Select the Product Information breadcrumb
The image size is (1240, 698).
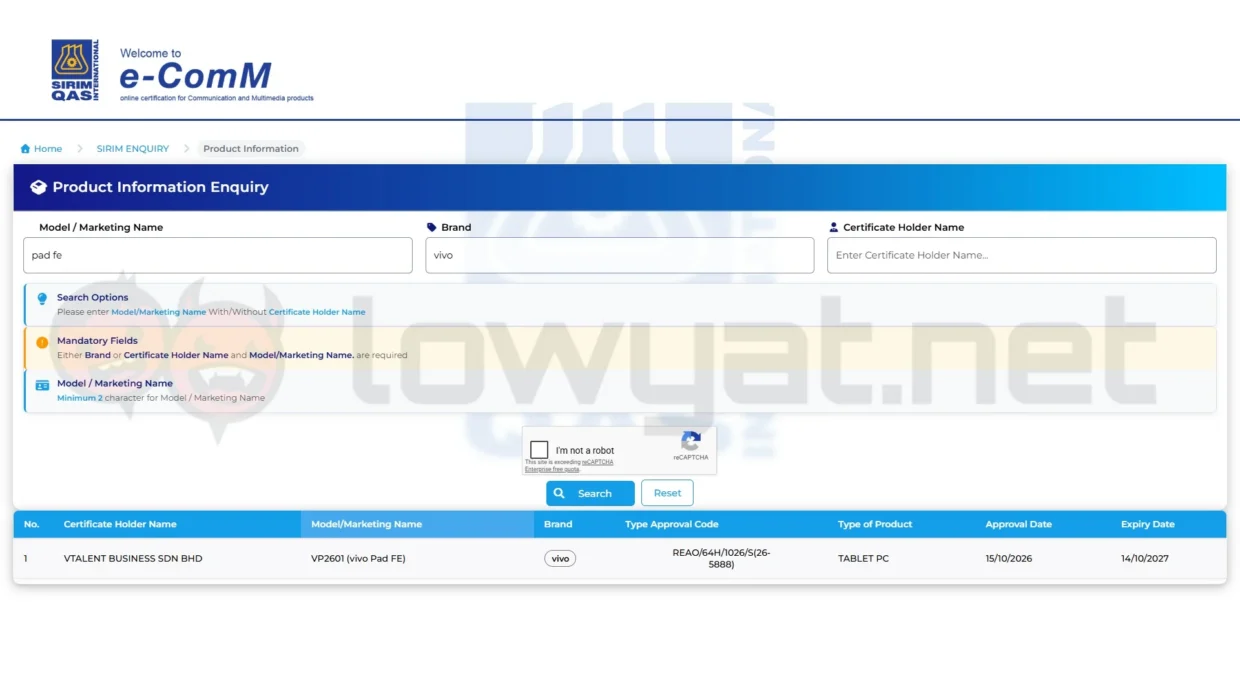(251, 149)
